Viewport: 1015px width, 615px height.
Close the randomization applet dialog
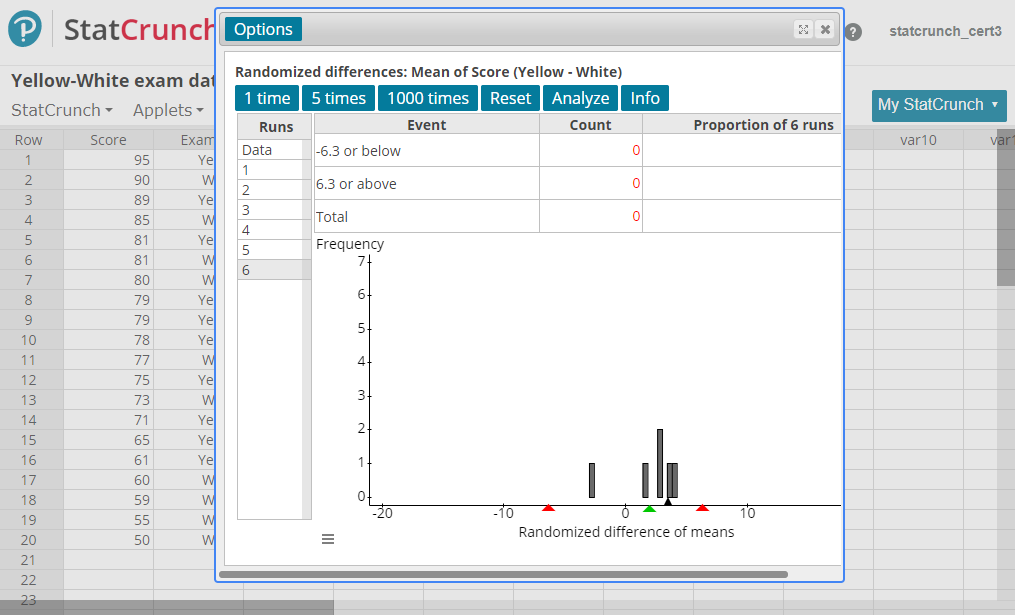click(825, 30)
